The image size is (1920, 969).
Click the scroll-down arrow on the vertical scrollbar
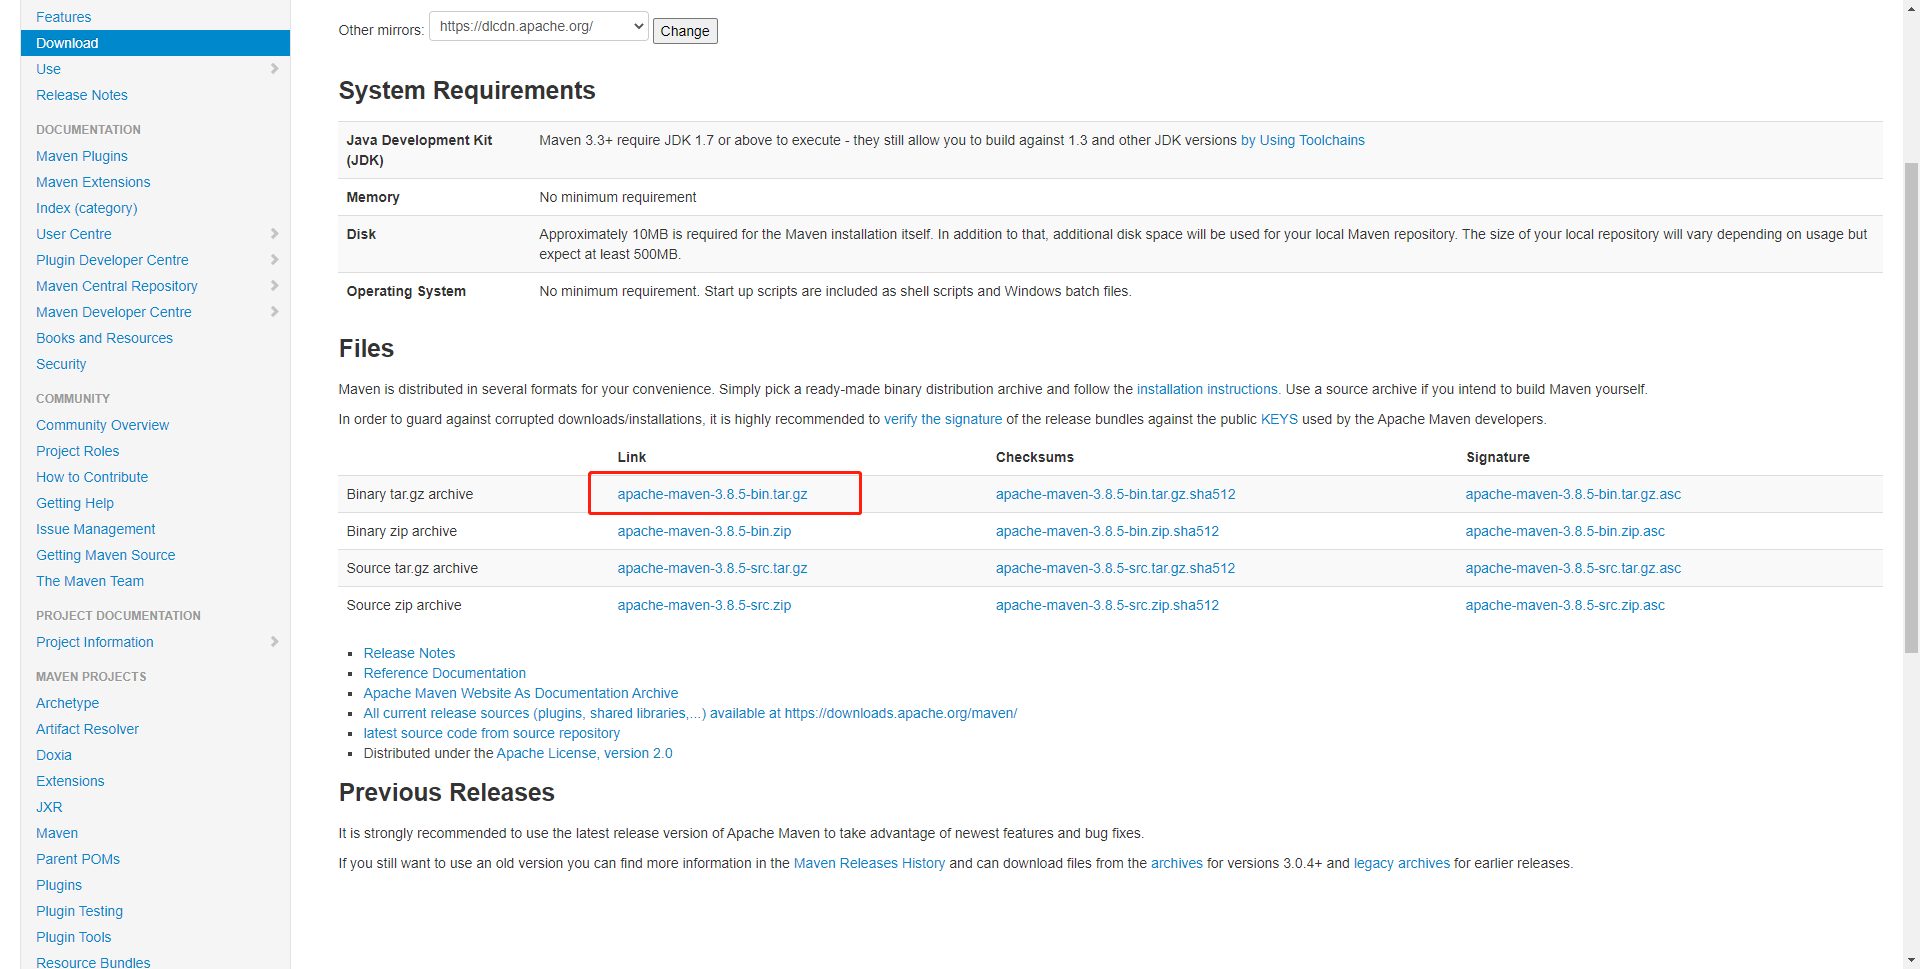click(1910, 961)
